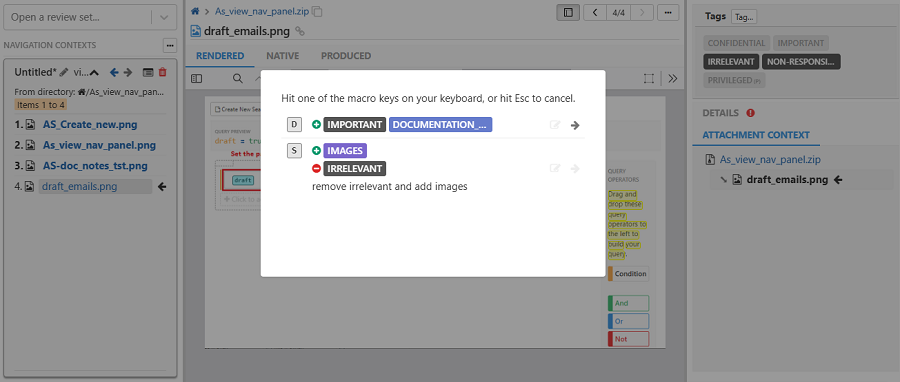Toggle the CONFIDENTIAL tag

coord(736,43)
